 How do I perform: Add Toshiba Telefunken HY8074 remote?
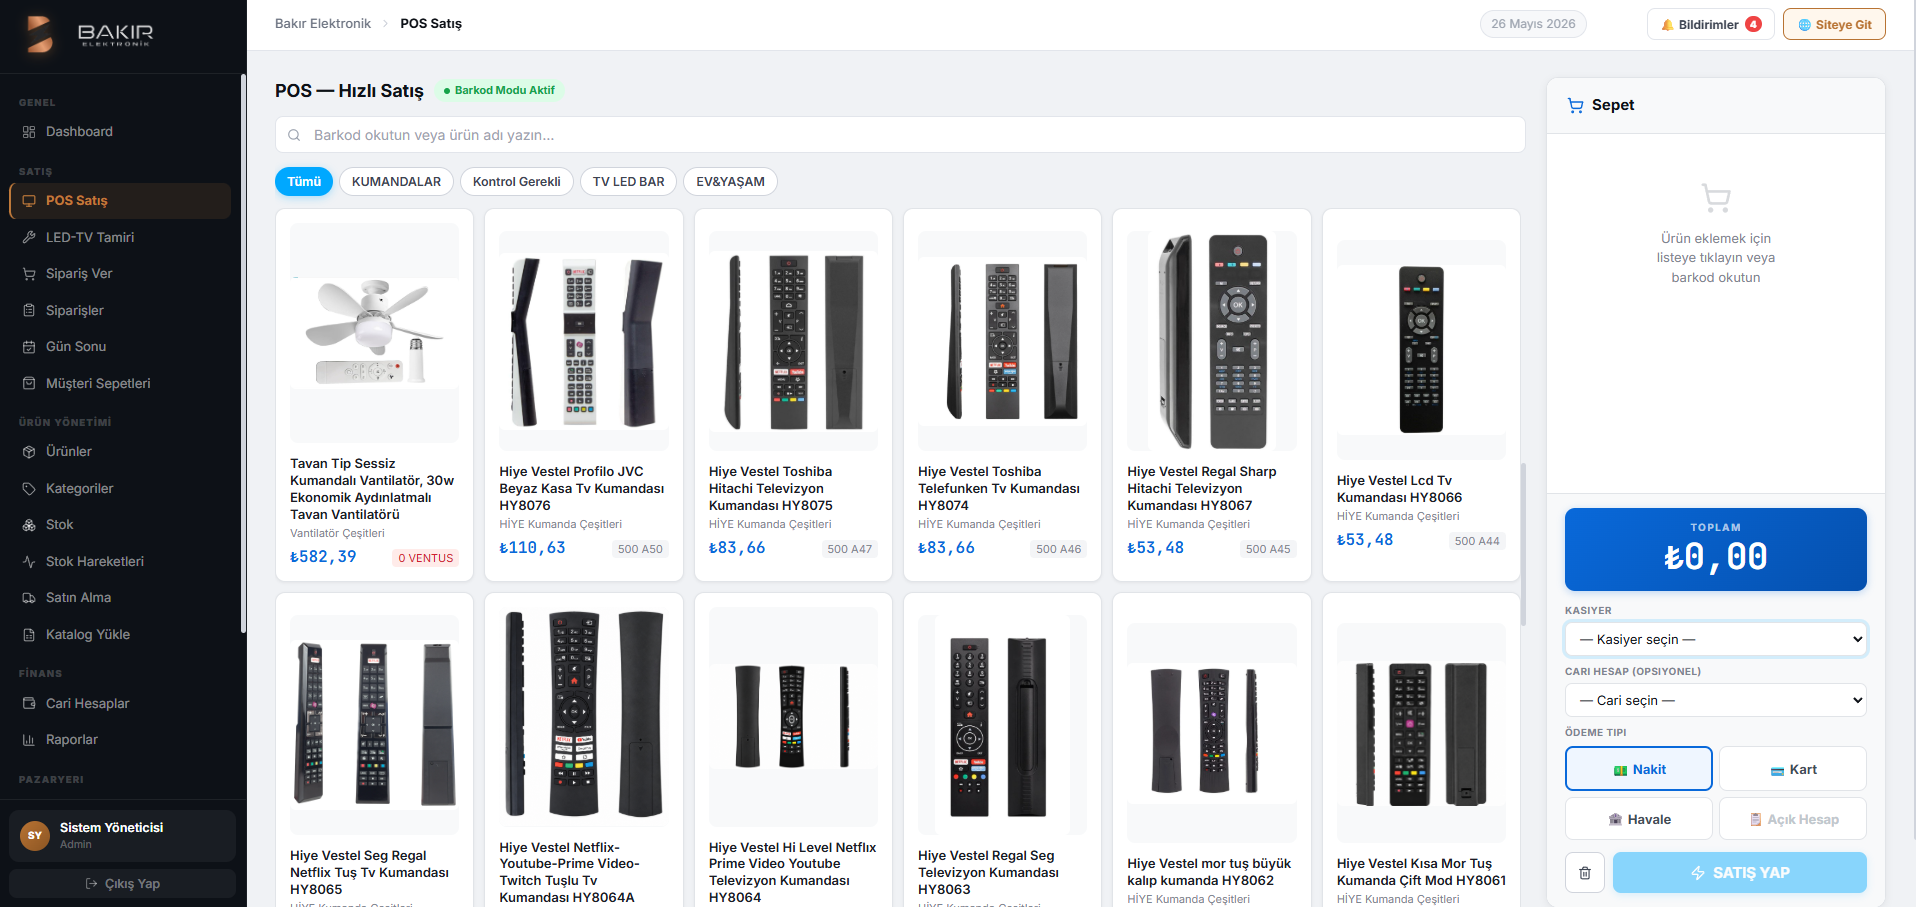tap(1002, 395)
